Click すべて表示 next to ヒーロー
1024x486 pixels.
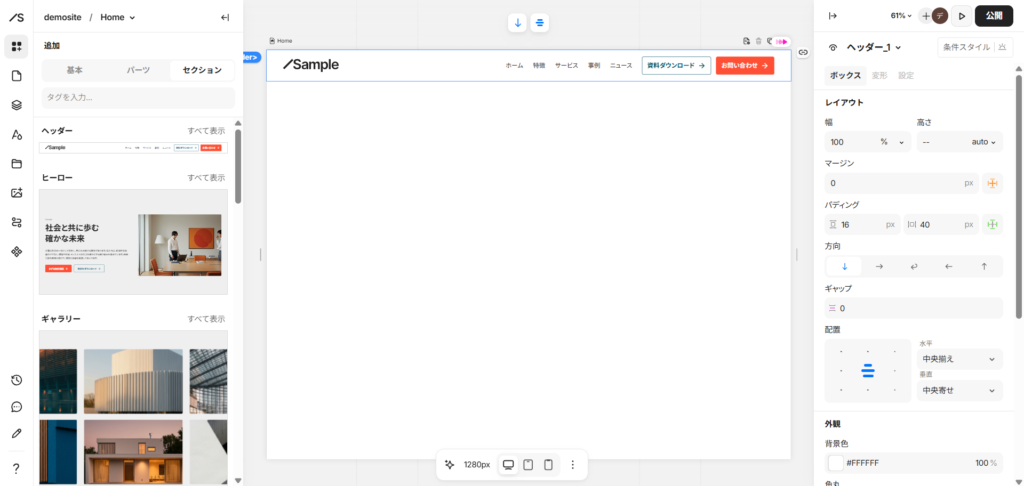(x=206, y=178)
